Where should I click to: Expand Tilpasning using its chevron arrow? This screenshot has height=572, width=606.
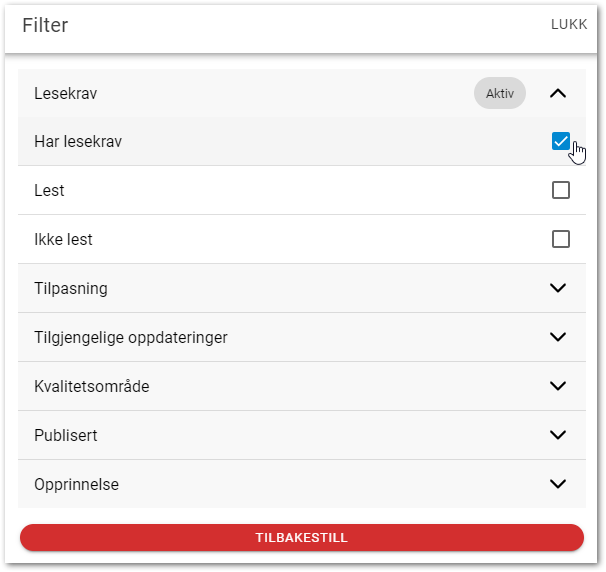click(559, 288)
